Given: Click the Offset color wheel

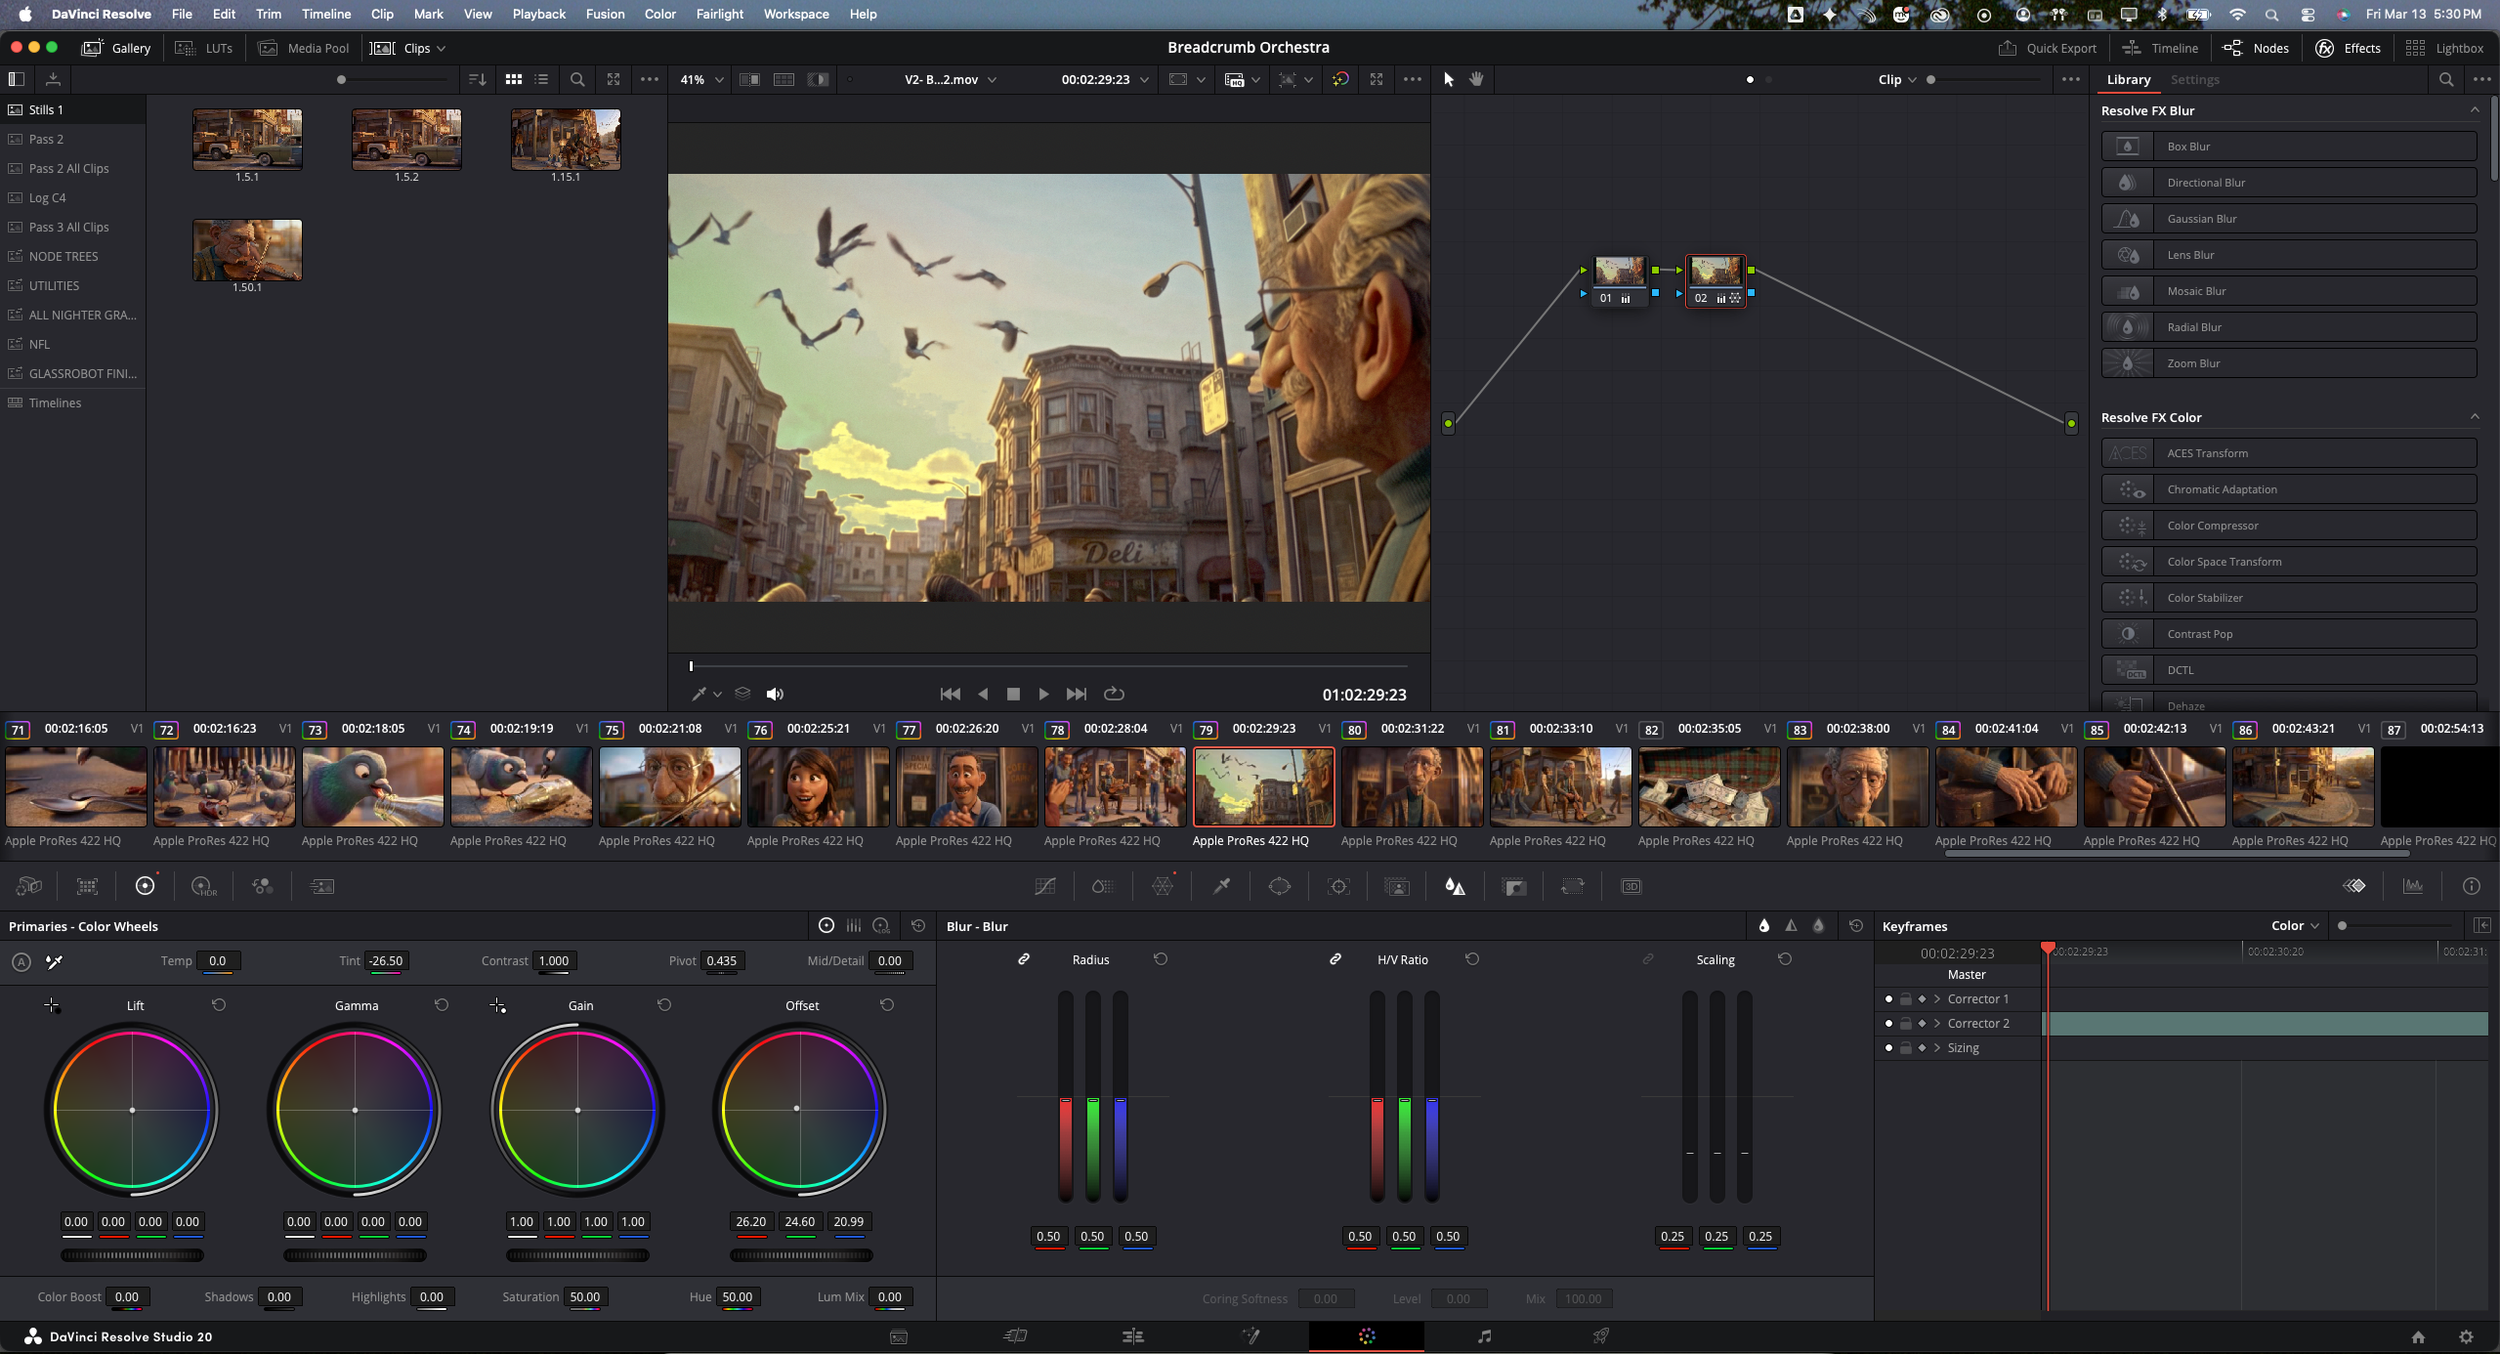Looking at the screenshot, I should click(x=798, y=1109).
